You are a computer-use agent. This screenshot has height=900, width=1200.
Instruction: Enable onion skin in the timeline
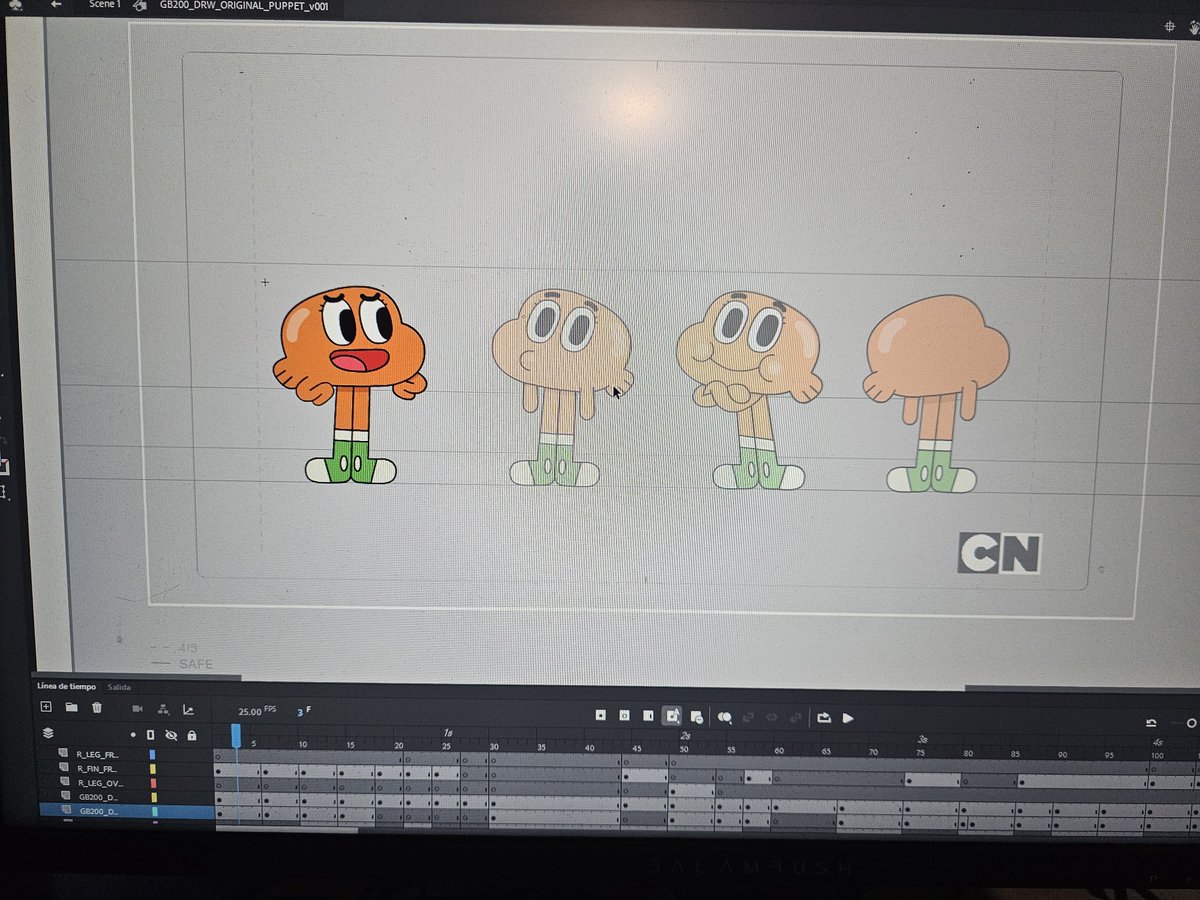click(725, 717)
